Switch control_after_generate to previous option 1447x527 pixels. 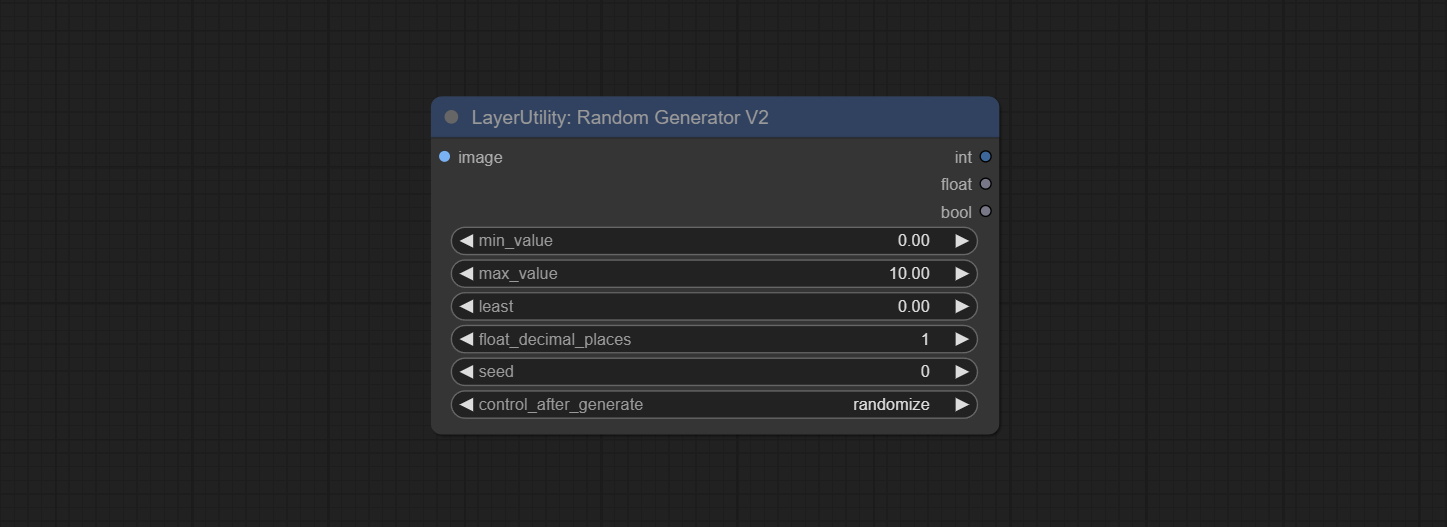click(x=466, y=405)
